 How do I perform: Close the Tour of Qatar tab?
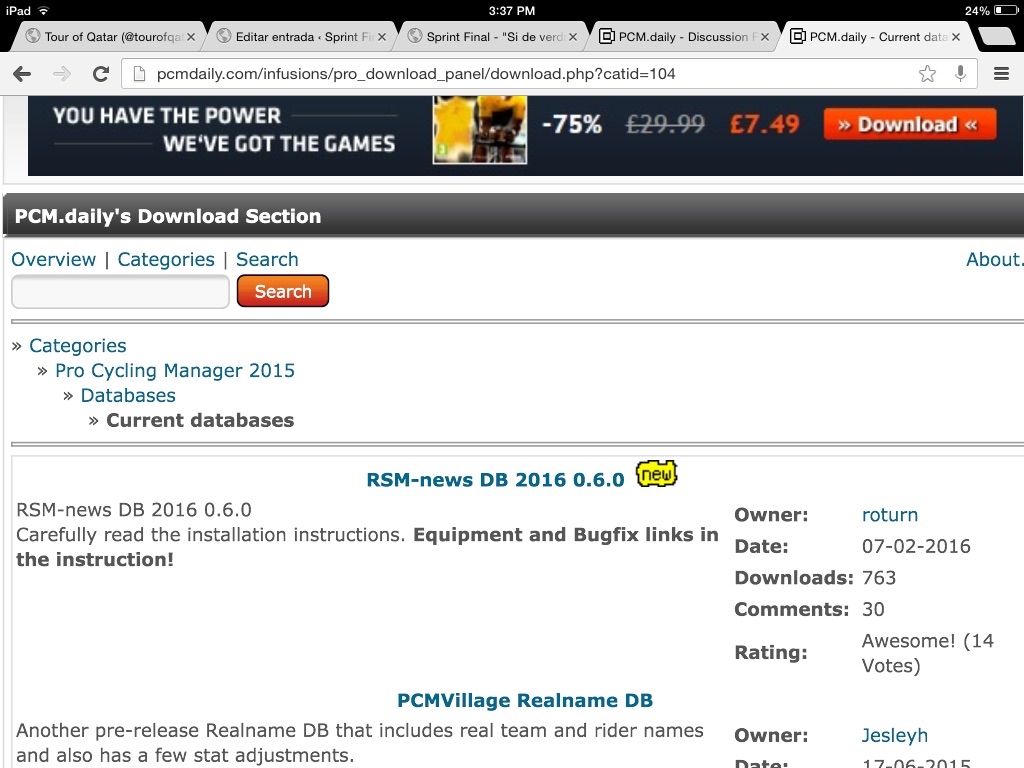point(192,37)
